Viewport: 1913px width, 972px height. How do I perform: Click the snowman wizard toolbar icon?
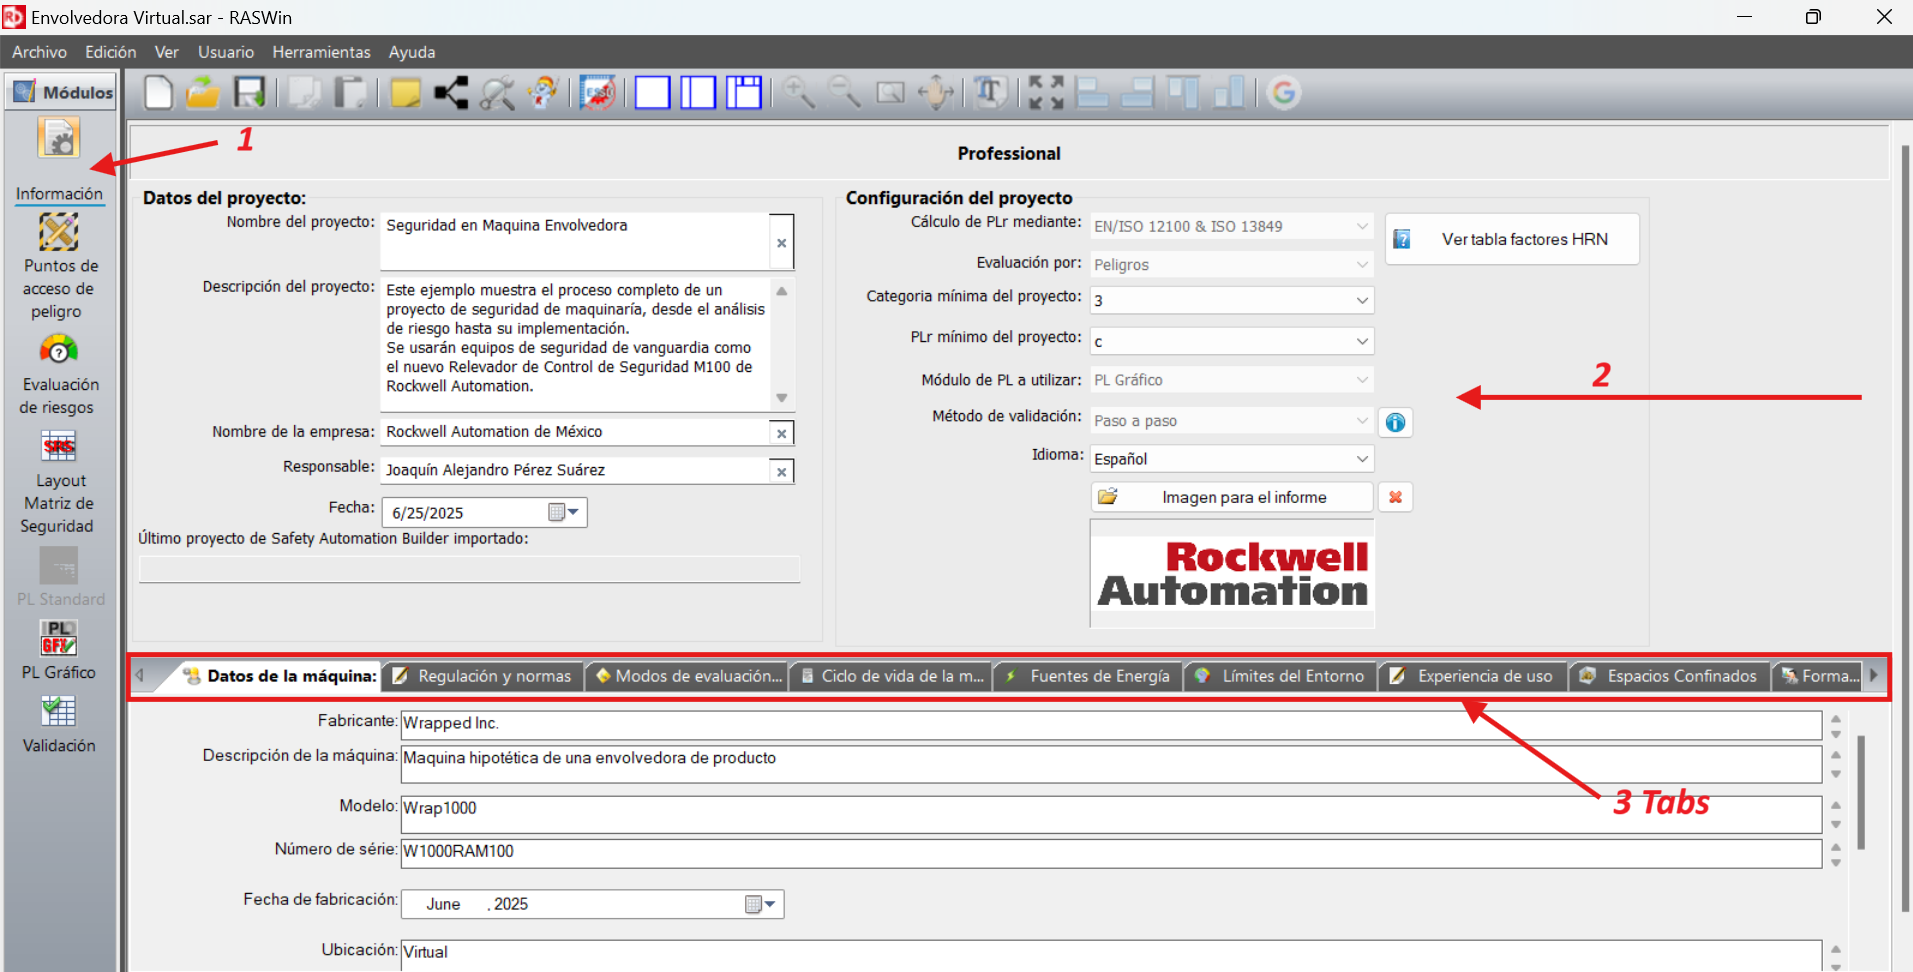[543, 93]
